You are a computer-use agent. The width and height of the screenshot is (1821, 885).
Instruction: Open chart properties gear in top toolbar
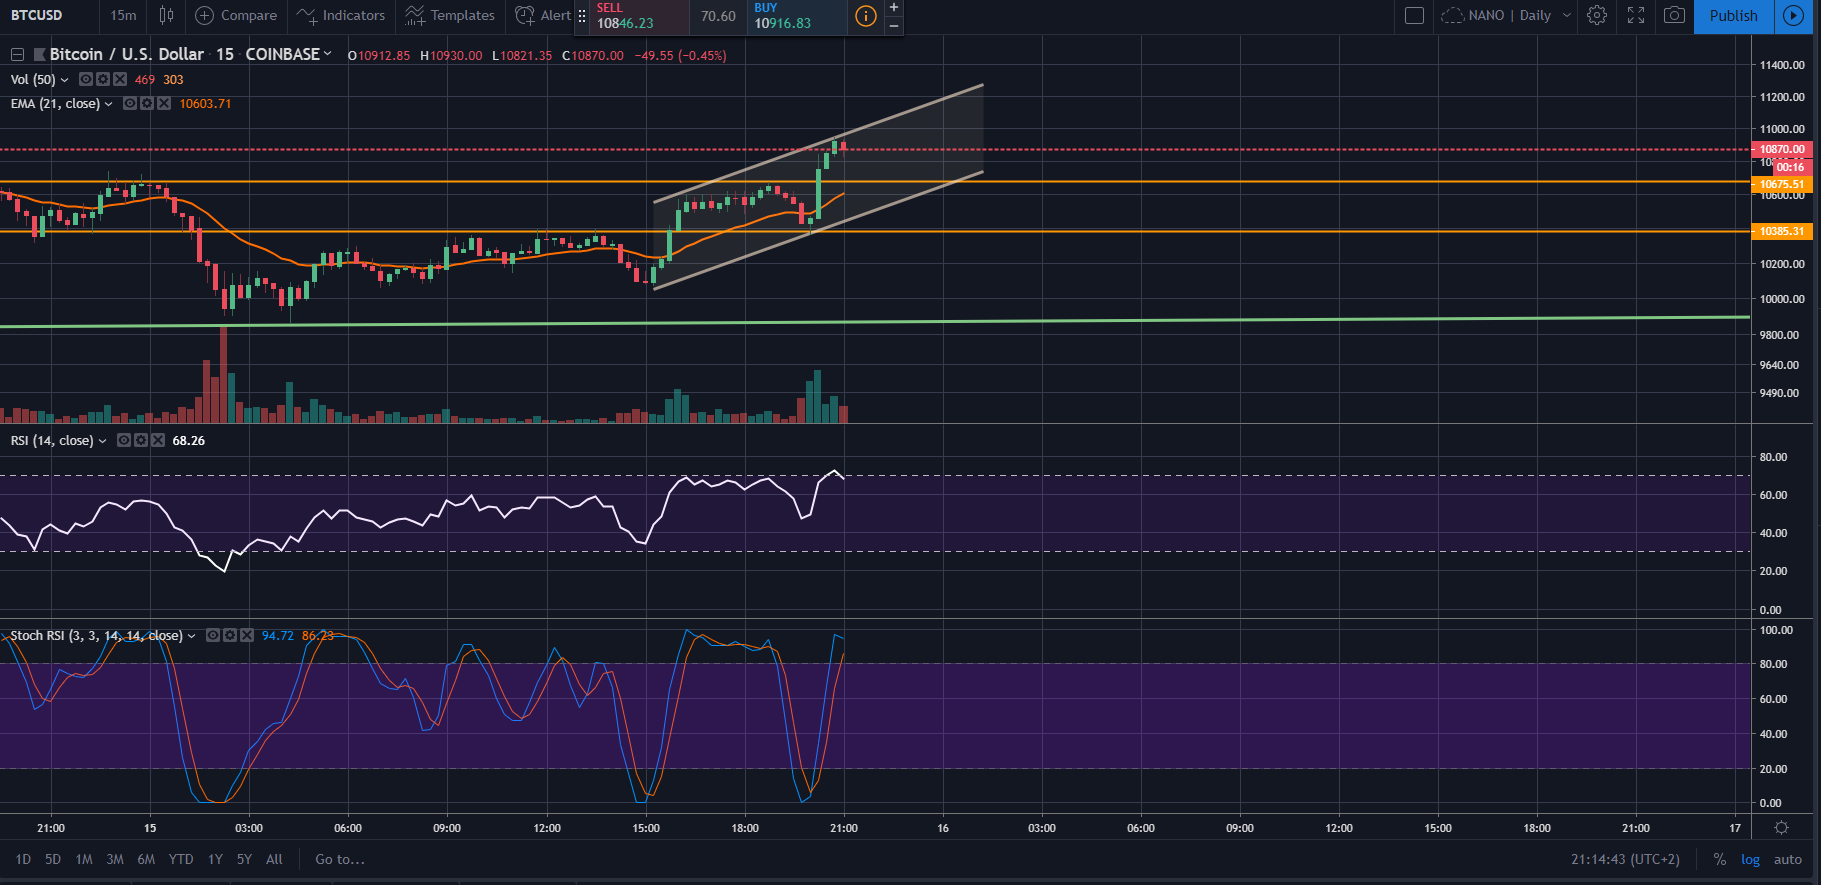[1597, 15]
